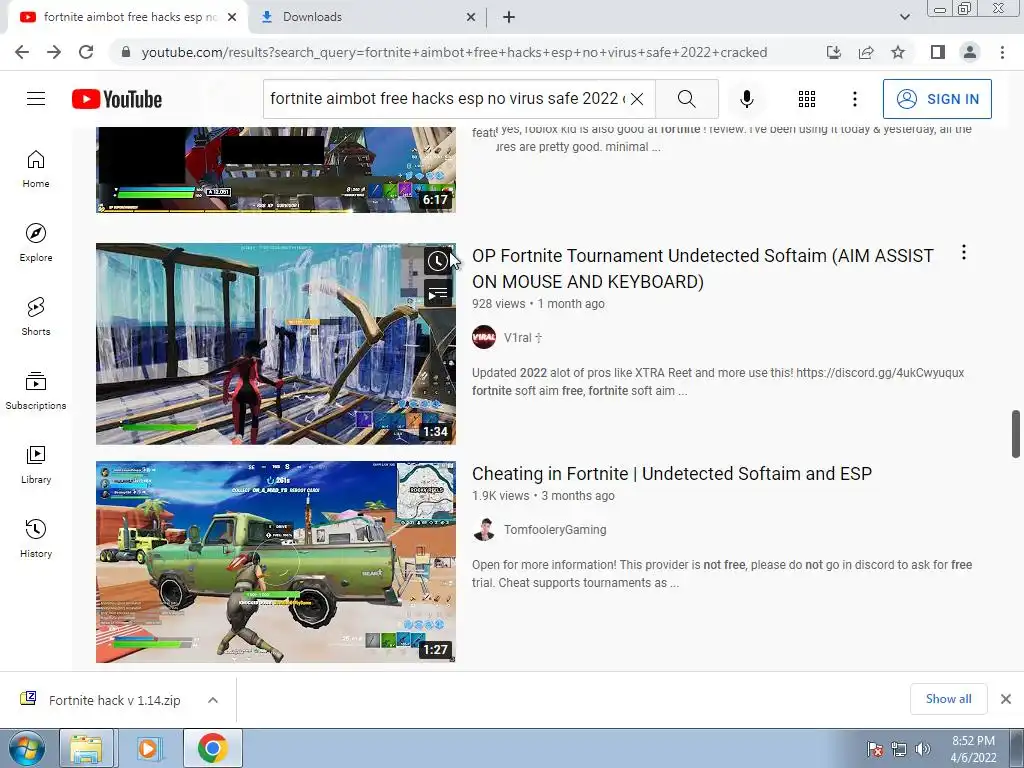
Task: Open options for OP Fortnite Tournament video
Action: tap(963, 252)
